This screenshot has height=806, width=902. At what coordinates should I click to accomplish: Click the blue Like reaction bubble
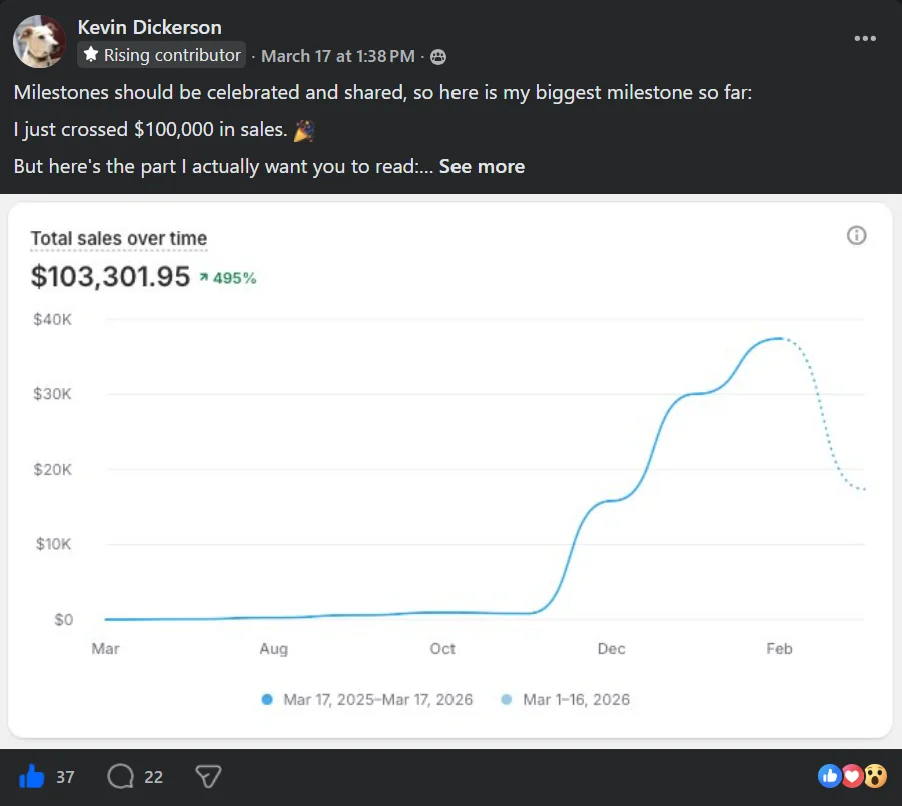(x=829, y=776)
